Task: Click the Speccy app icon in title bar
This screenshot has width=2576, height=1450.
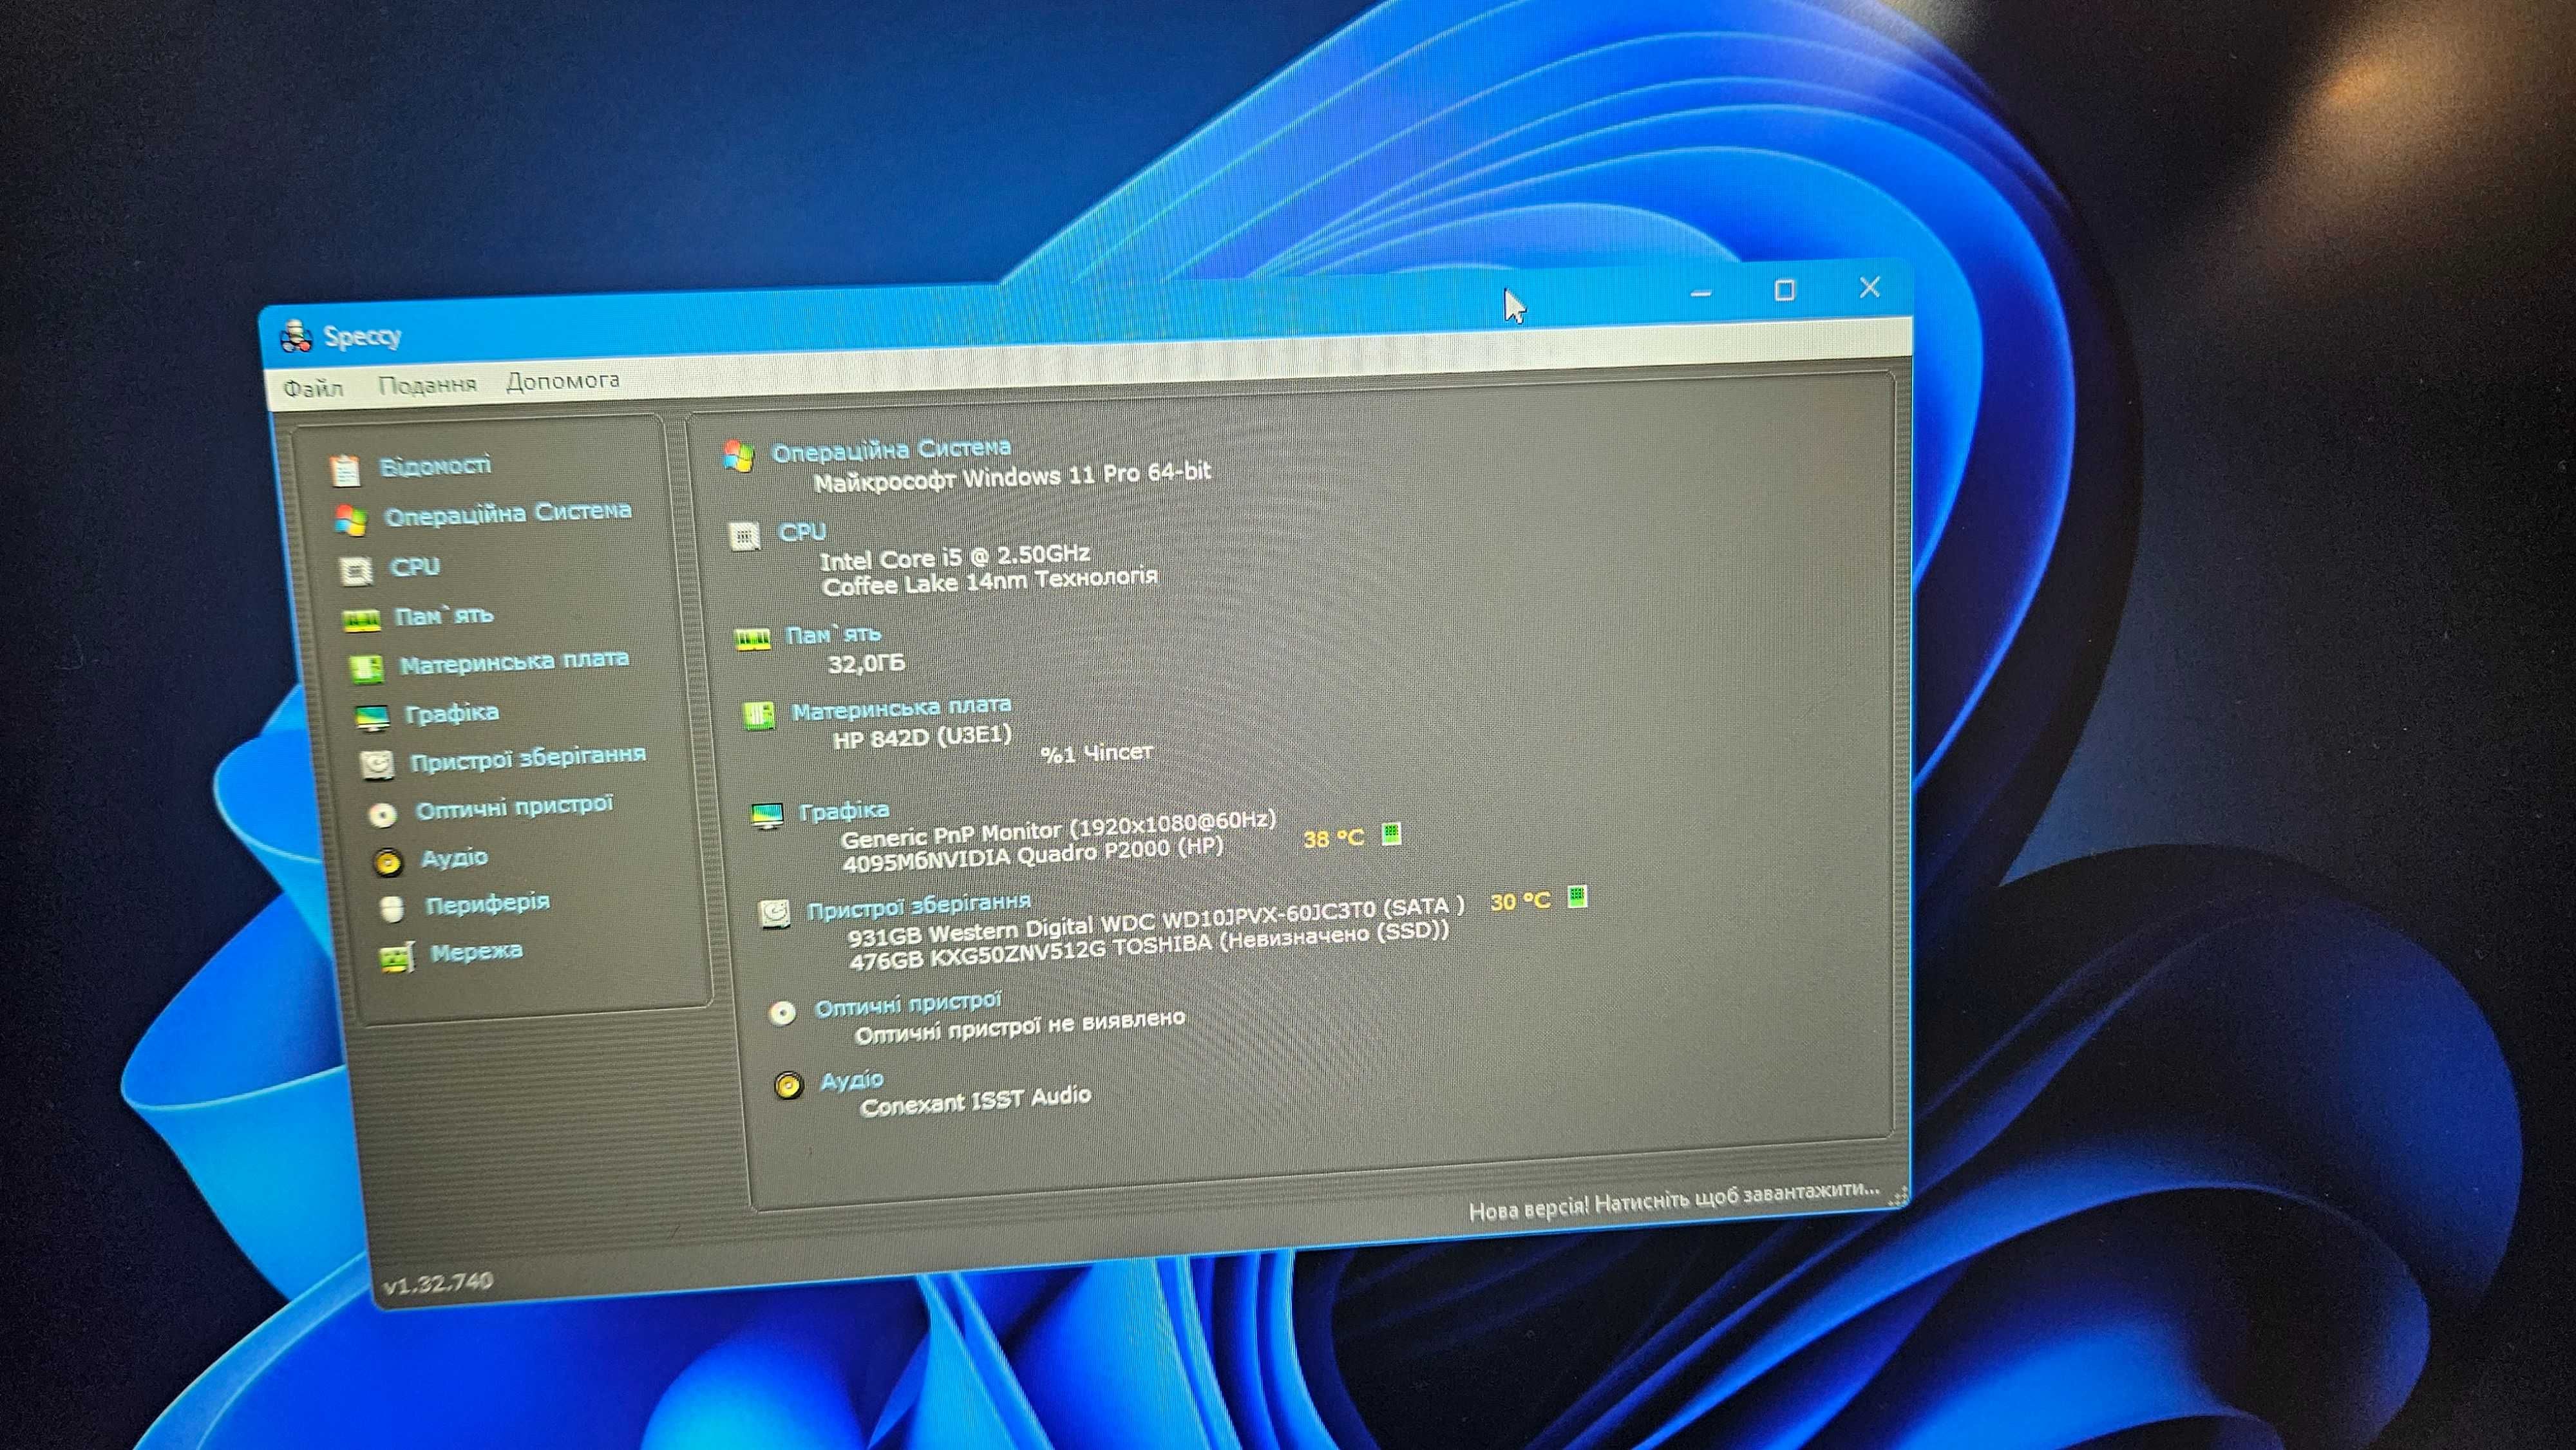Action: click(x=296, y=337)
